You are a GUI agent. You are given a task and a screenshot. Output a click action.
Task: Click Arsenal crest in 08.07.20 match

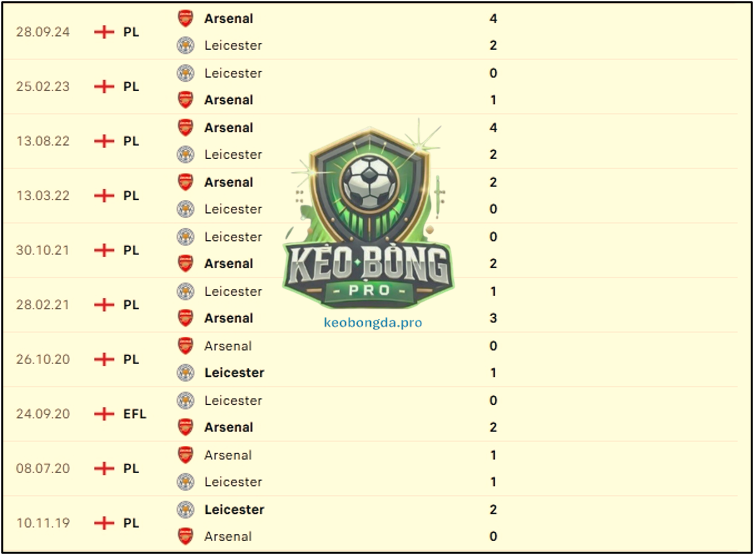(x=185, y=455)
